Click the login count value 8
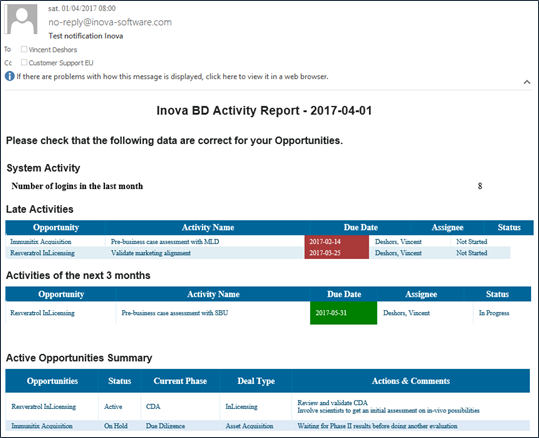The height and width of the screenshot is (438, 539). pos(480,186)
